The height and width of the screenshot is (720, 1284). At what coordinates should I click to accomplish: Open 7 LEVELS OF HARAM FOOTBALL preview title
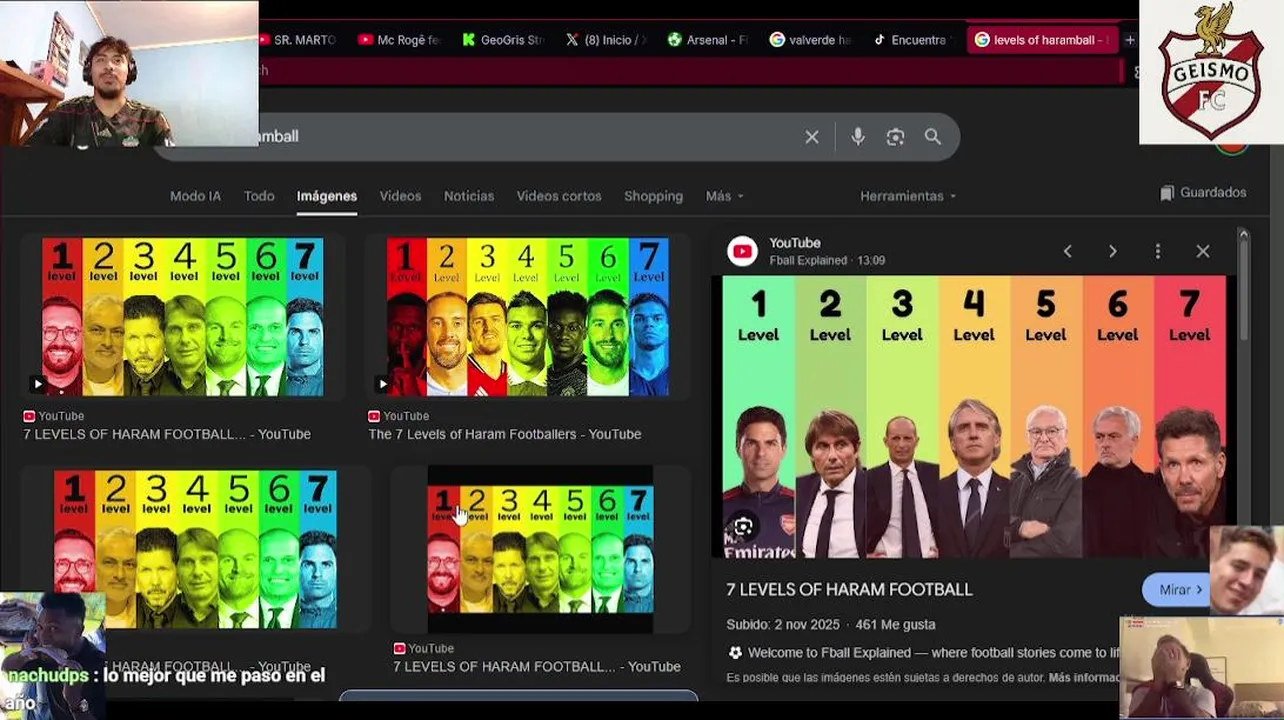[x=849, y=590]
